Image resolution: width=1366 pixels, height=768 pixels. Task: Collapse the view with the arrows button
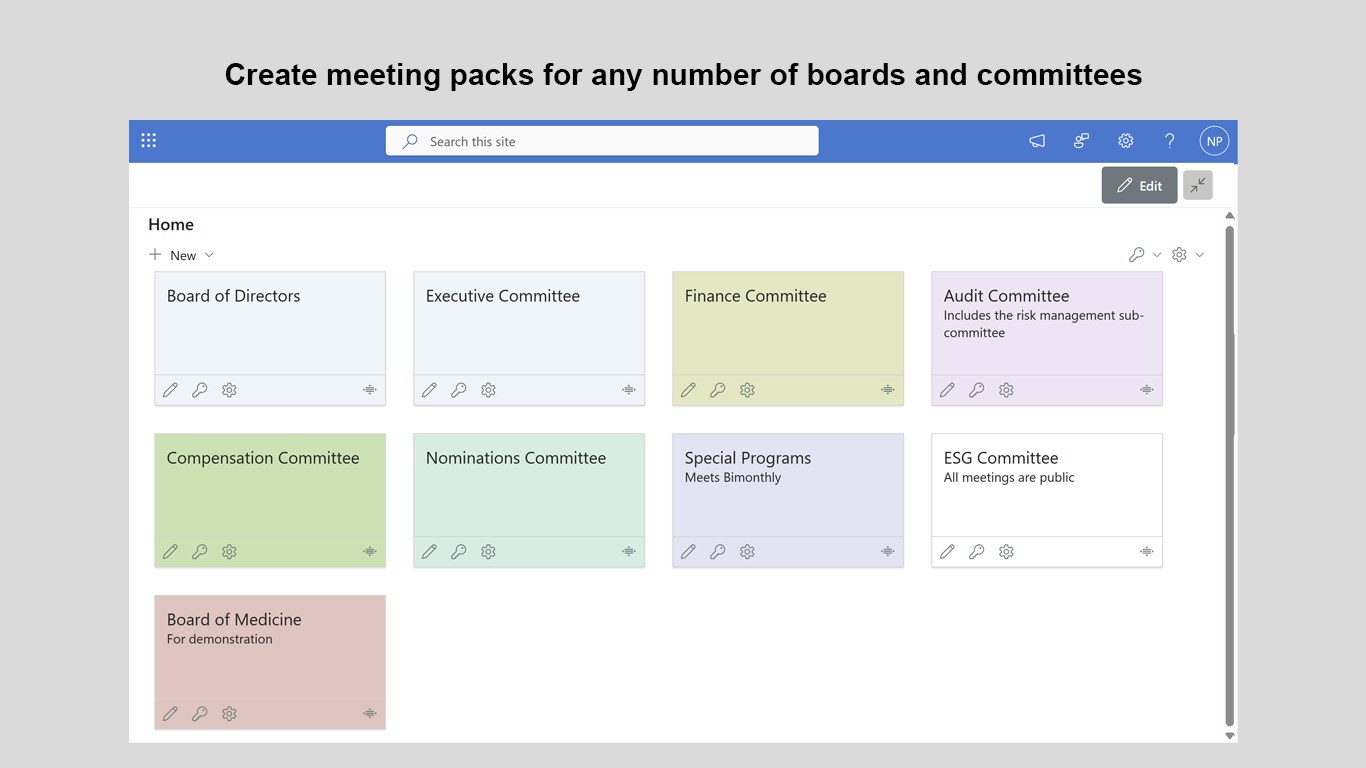(1197, 185)
